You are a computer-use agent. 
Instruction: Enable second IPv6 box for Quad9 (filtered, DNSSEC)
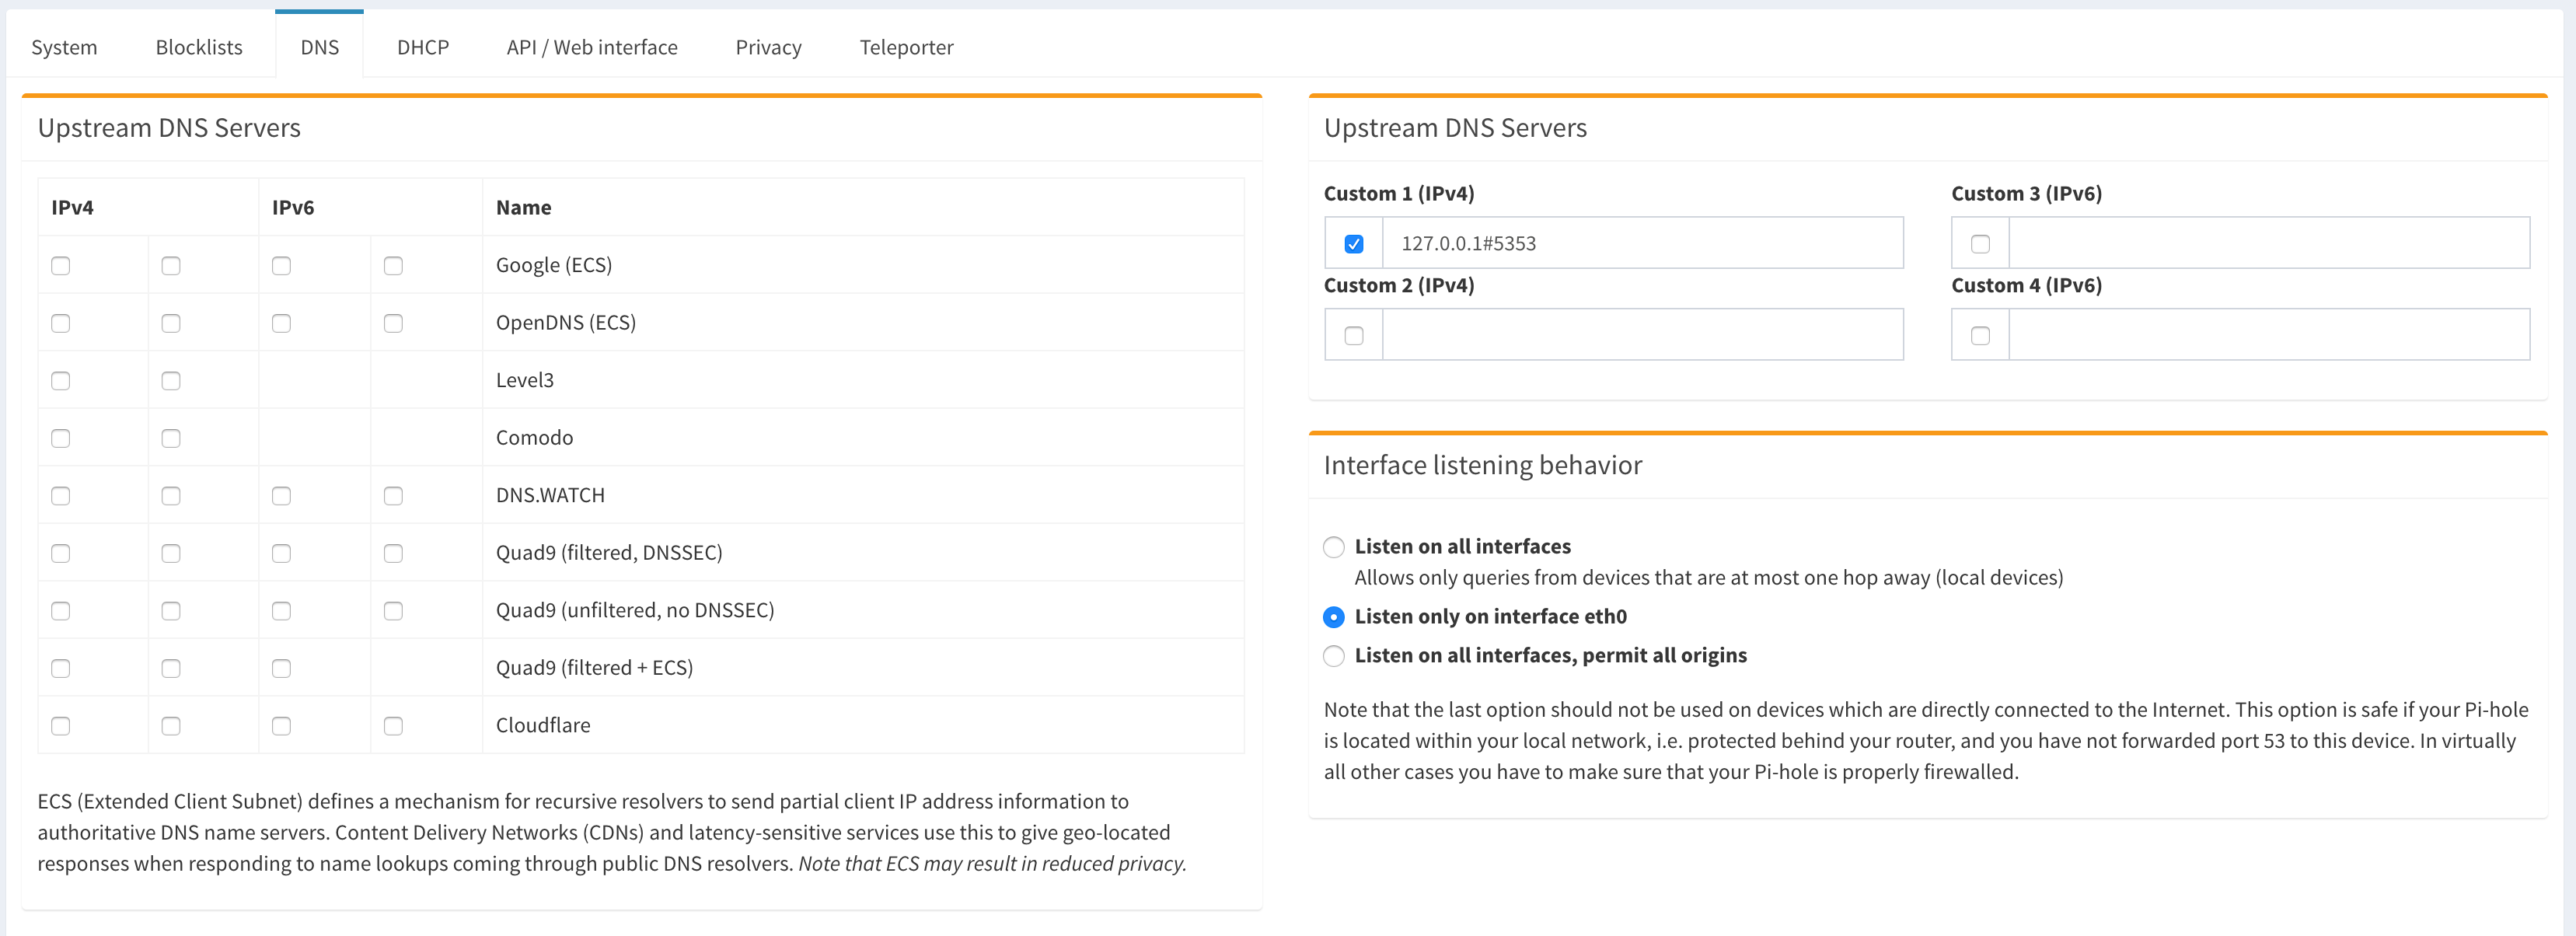pyautogui.click(x=393, y=554)
